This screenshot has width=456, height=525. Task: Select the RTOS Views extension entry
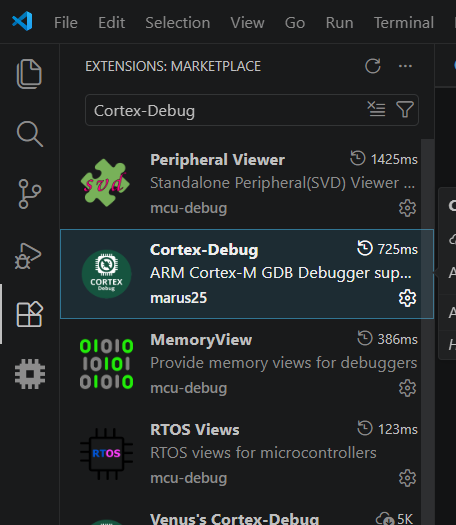pos(240,454)
